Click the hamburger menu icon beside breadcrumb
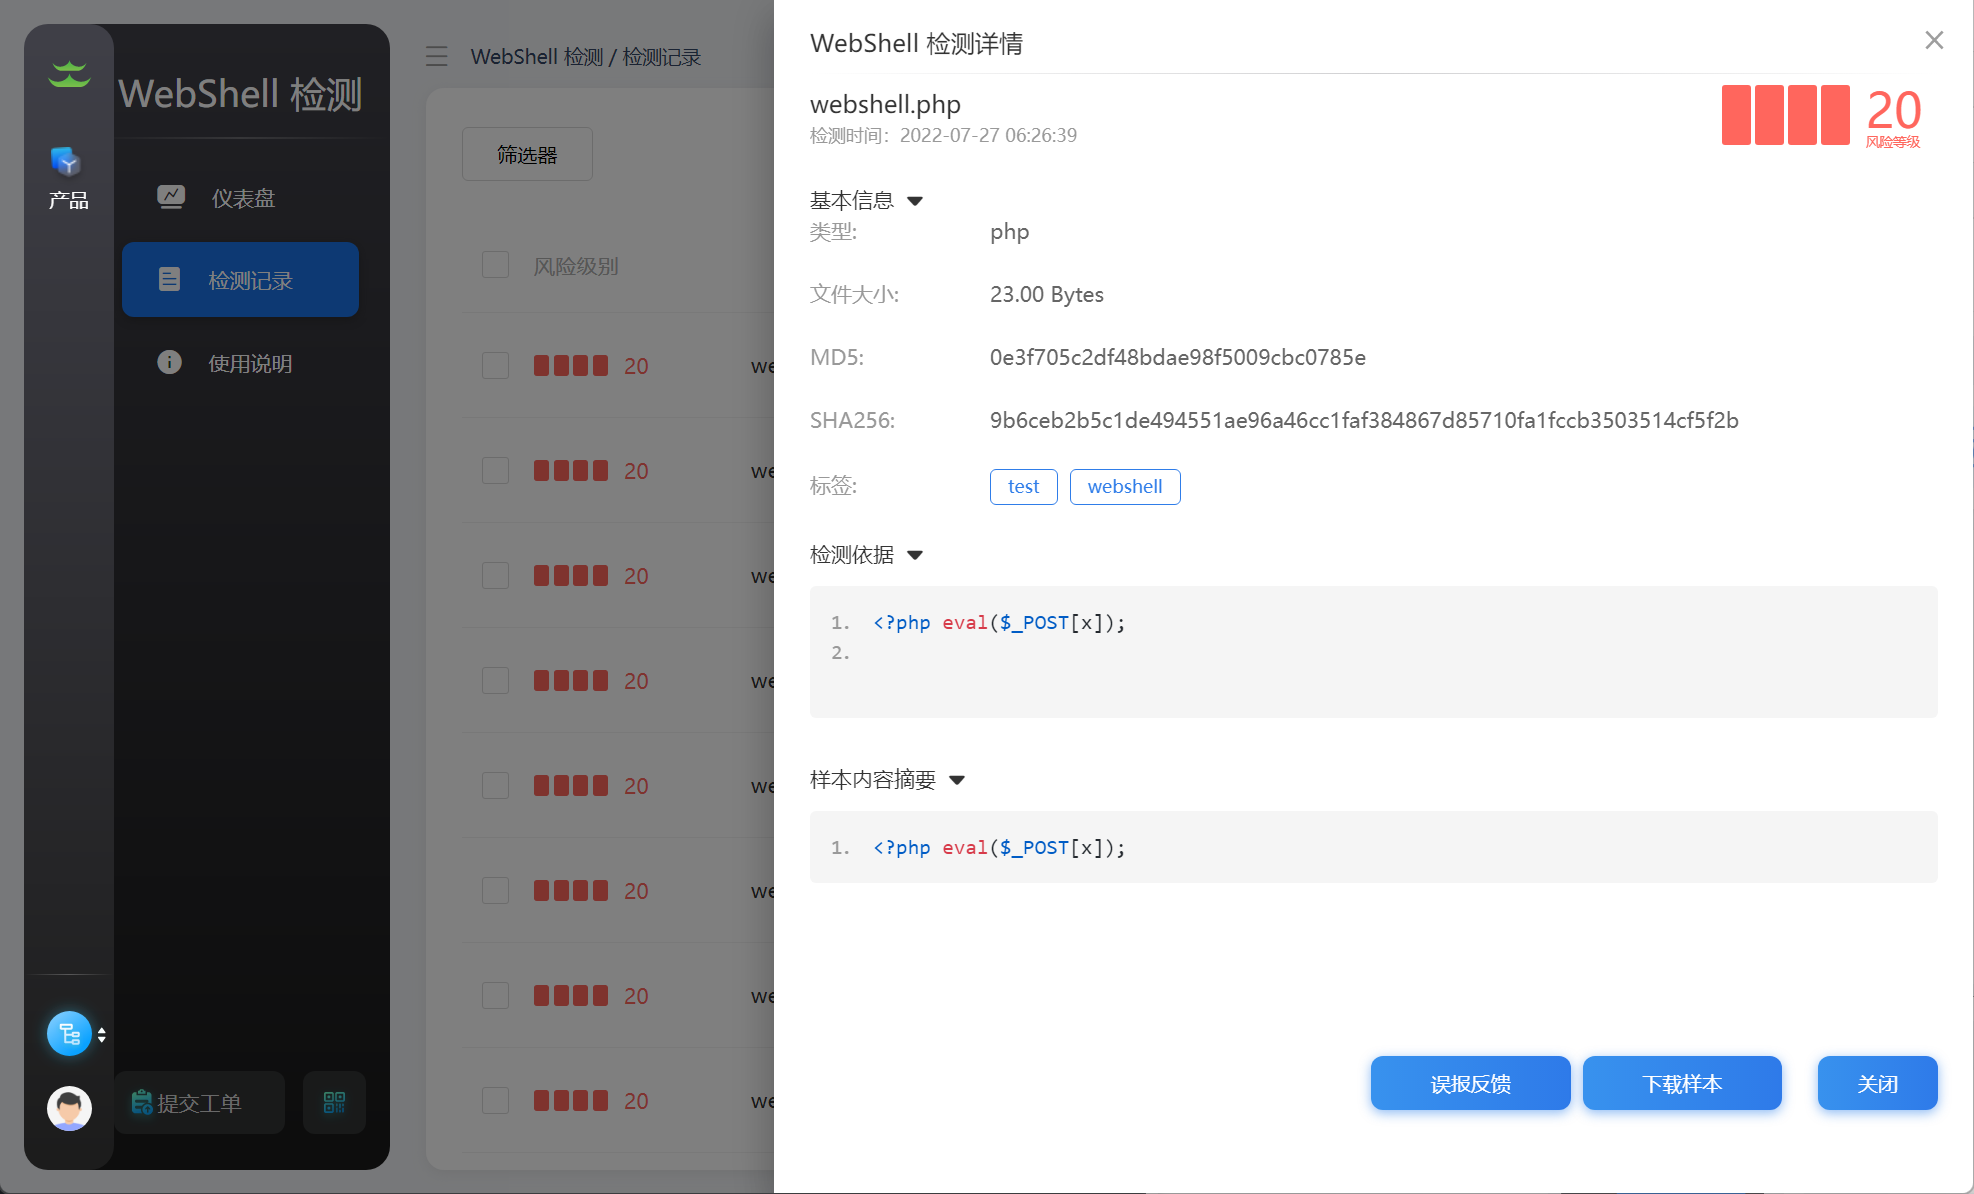The width and height of the screenshot is (1974, 1194). (x=436, y=56)
